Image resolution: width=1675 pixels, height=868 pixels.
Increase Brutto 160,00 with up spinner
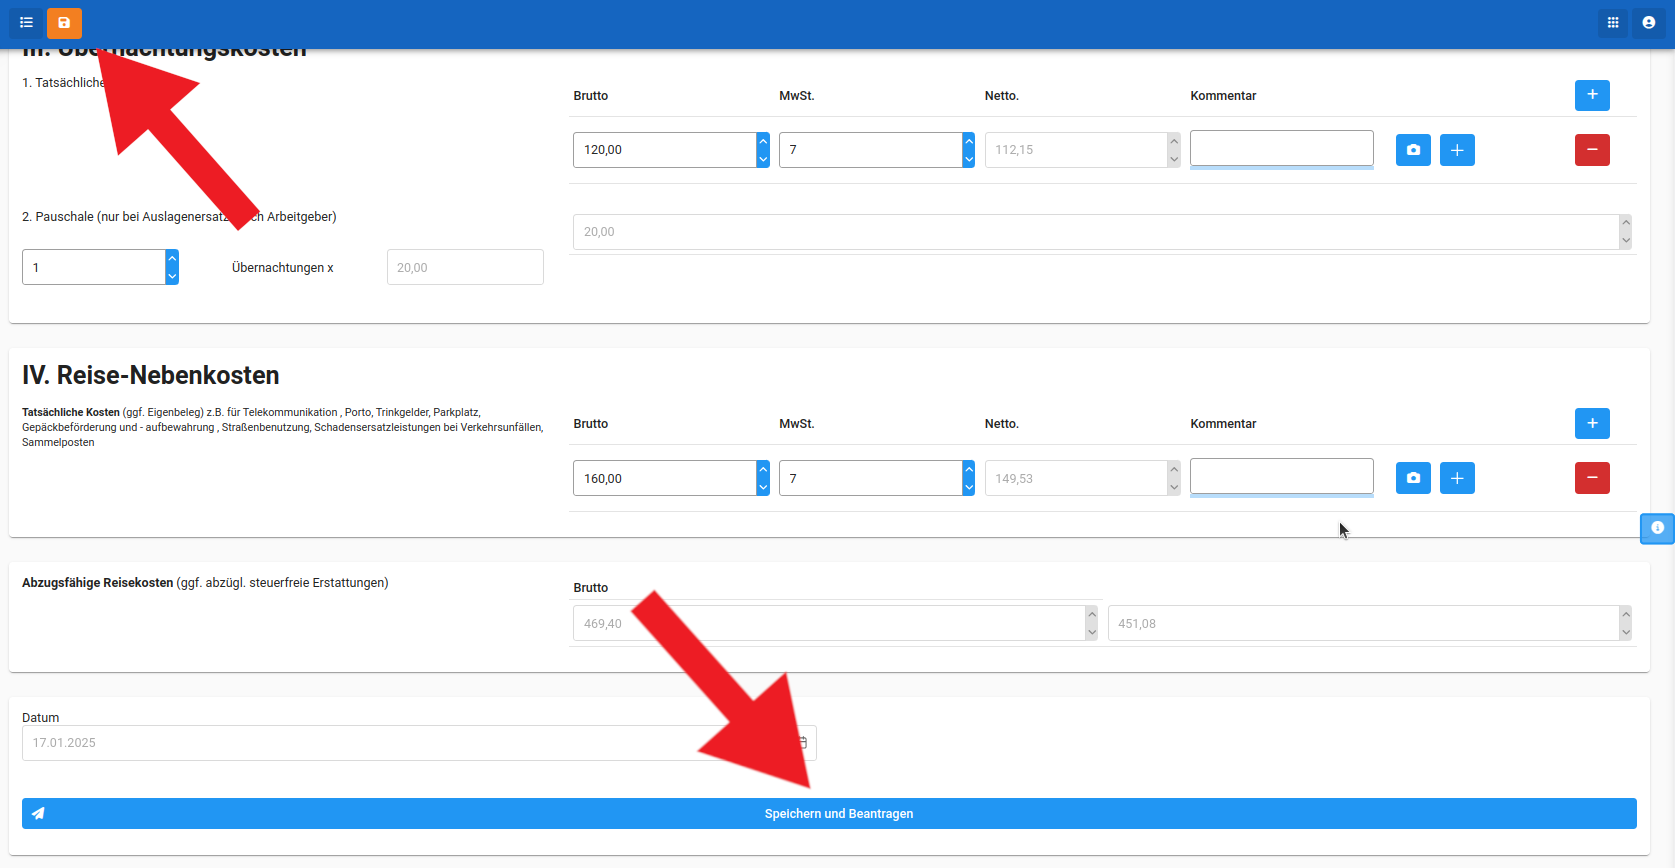click(x=763, y=469)
